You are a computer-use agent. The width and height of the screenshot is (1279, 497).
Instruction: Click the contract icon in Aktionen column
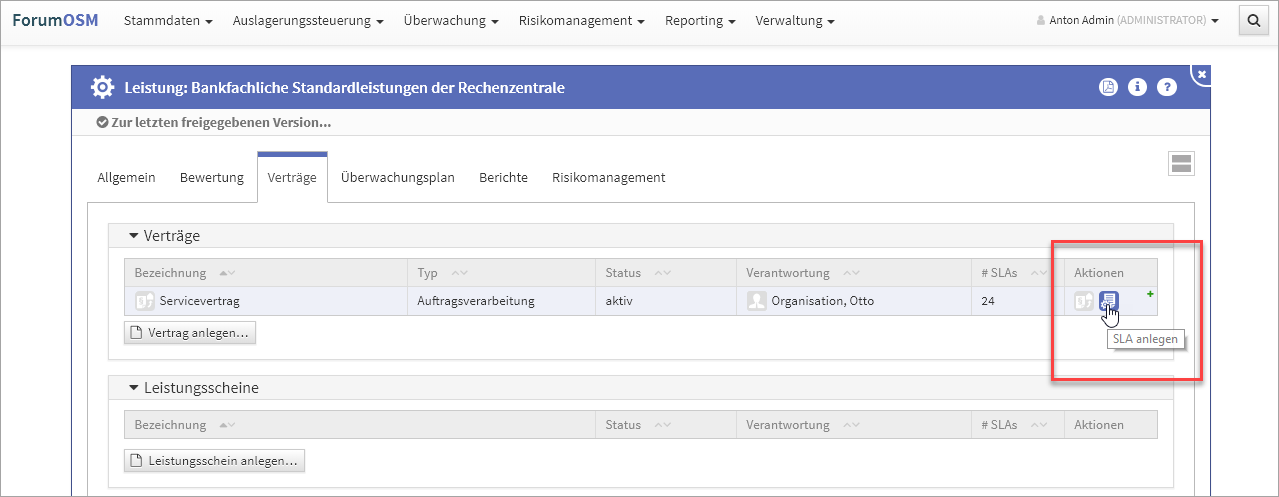[1084, 301]
